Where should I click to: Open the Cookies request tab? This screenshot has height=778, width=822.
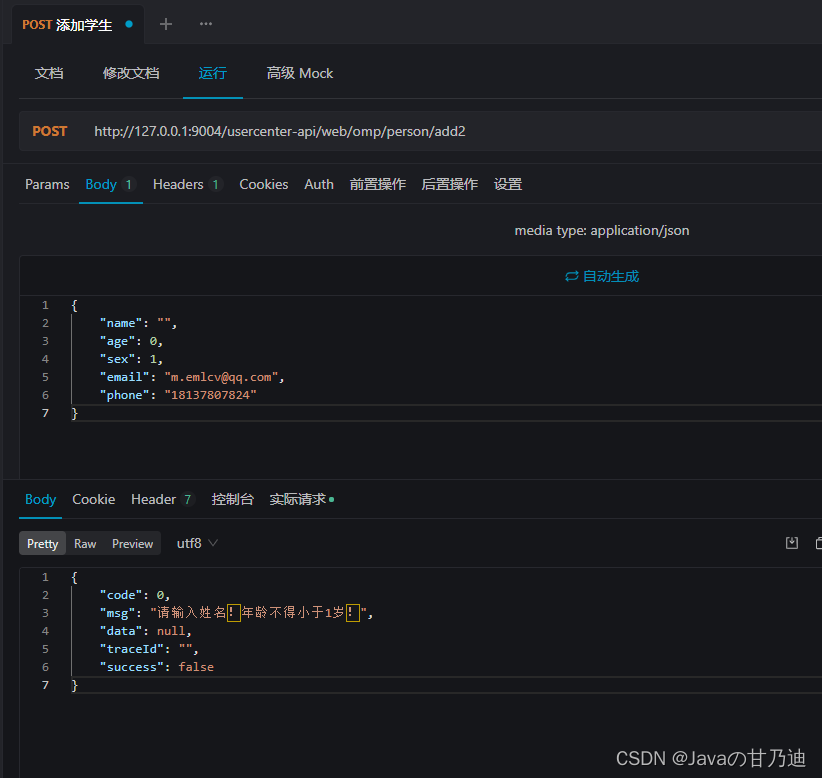point(264,185)
